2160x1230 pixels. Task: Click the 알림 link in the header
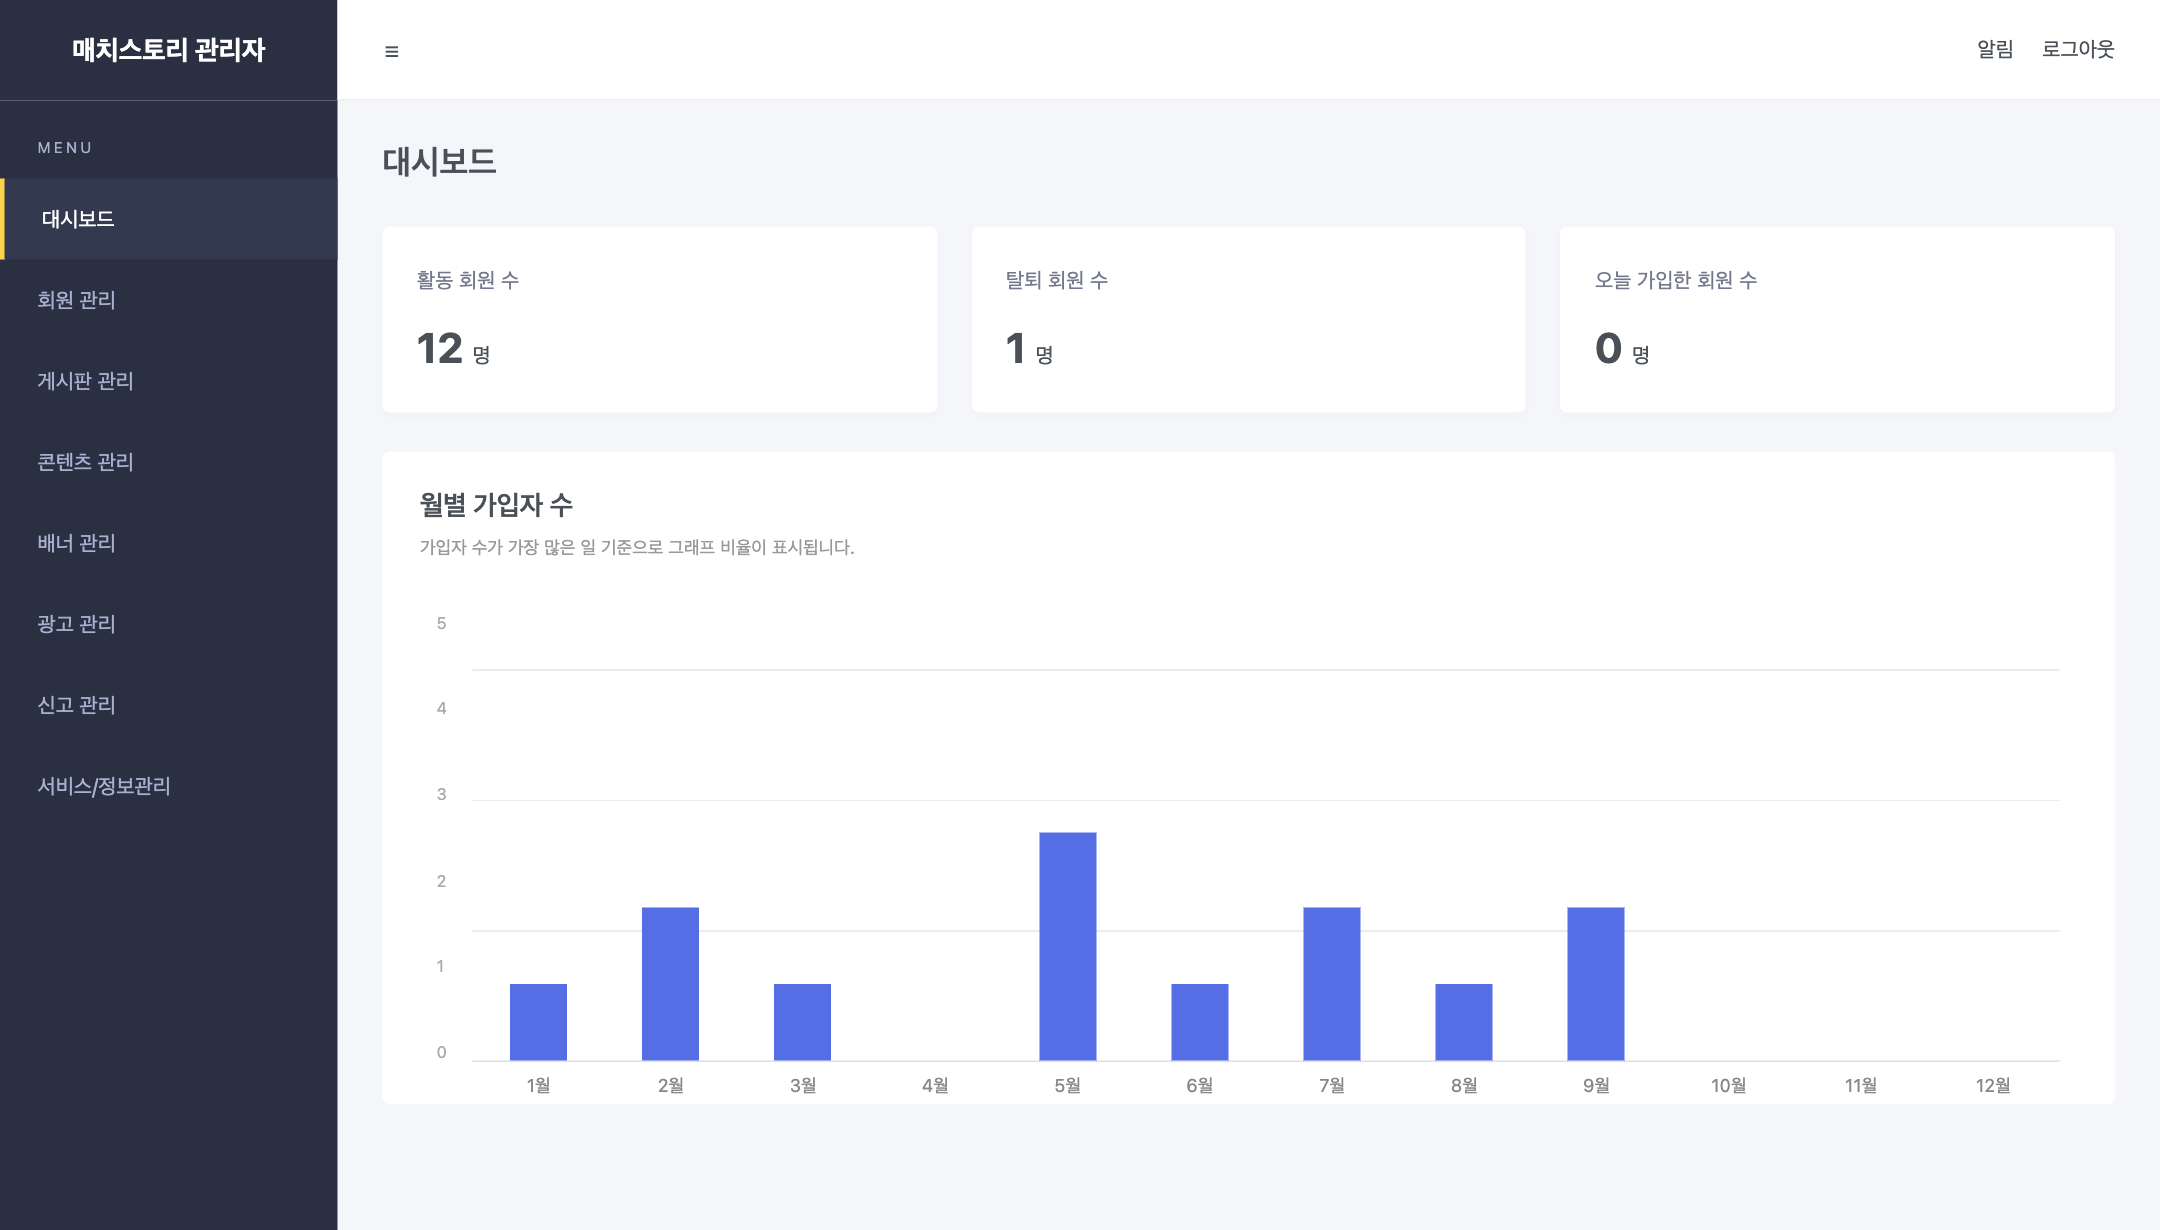point(1995,49)
